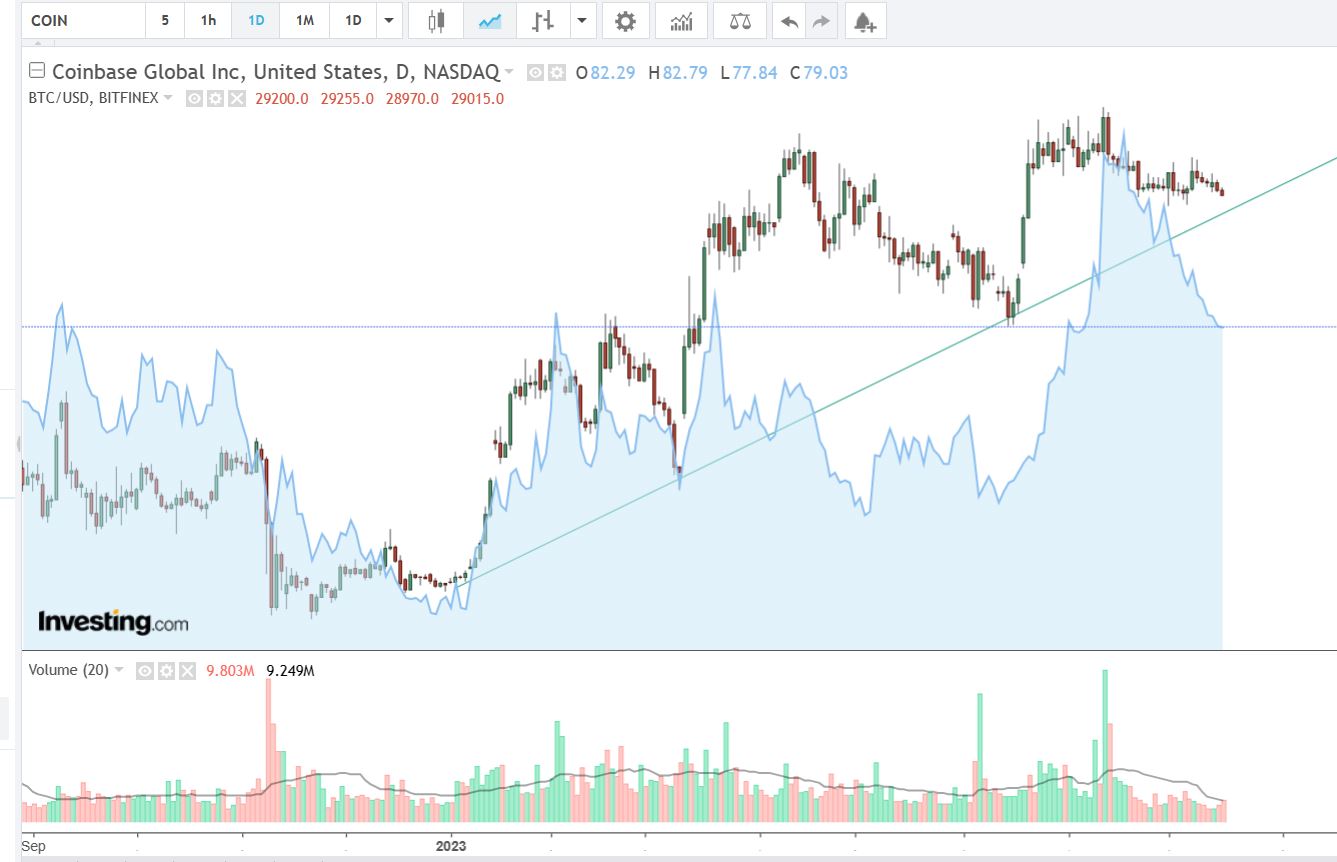Open the Investing.com logo link
Viewport: 1337px width, 862px height.
coord(113,621)
